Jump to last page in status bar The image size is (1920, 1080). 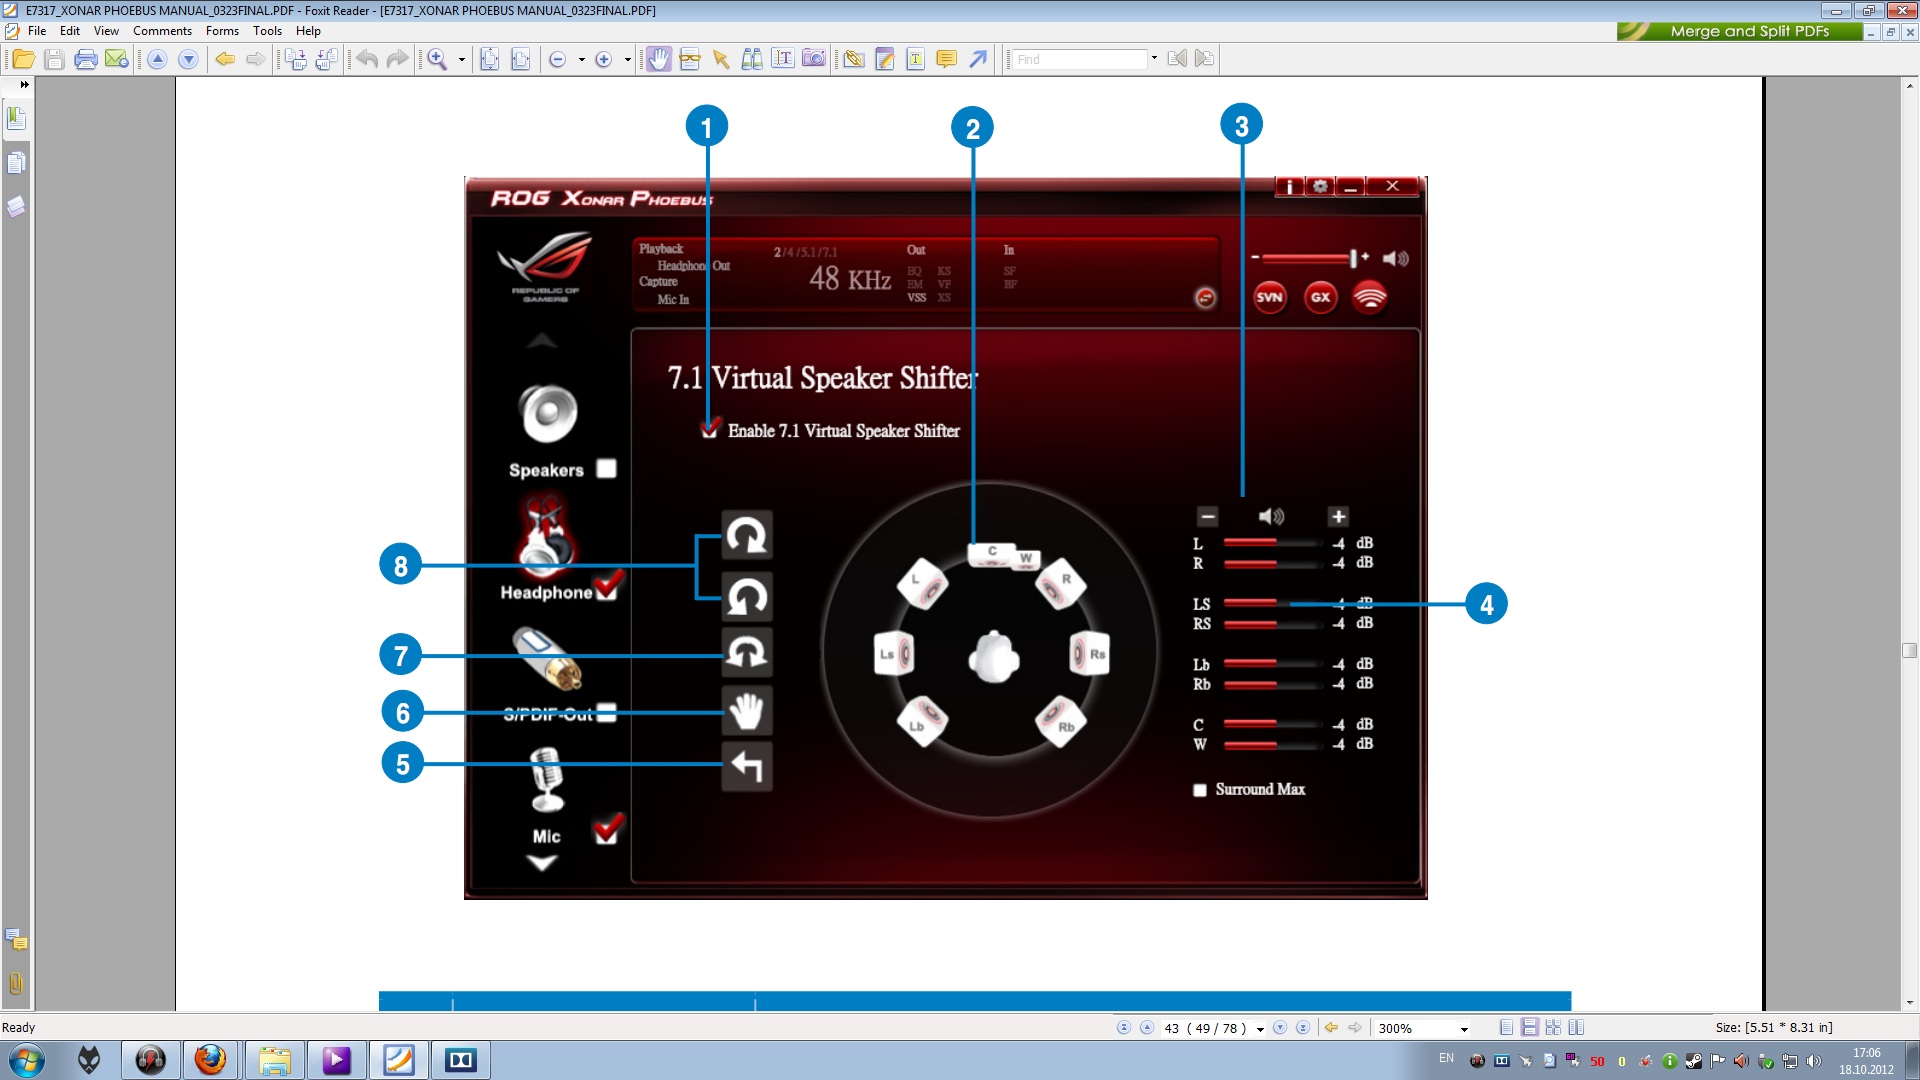pos(1303,1028)
